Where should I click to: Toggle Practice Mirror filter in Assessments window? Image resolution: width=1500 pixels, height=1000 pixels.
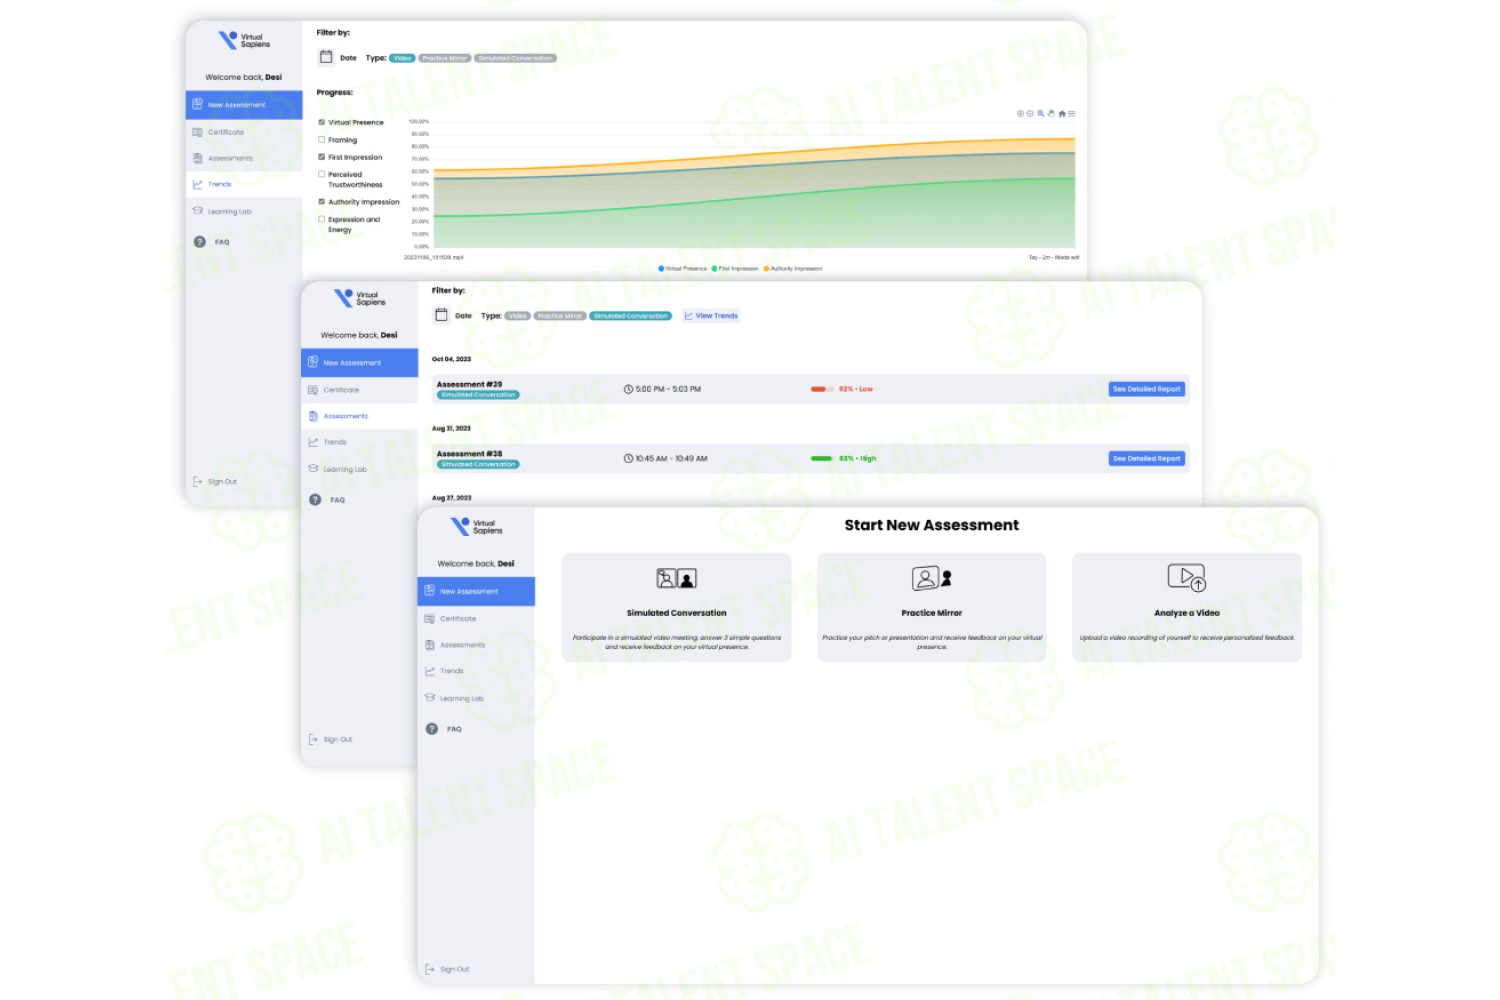click(560, 316)
